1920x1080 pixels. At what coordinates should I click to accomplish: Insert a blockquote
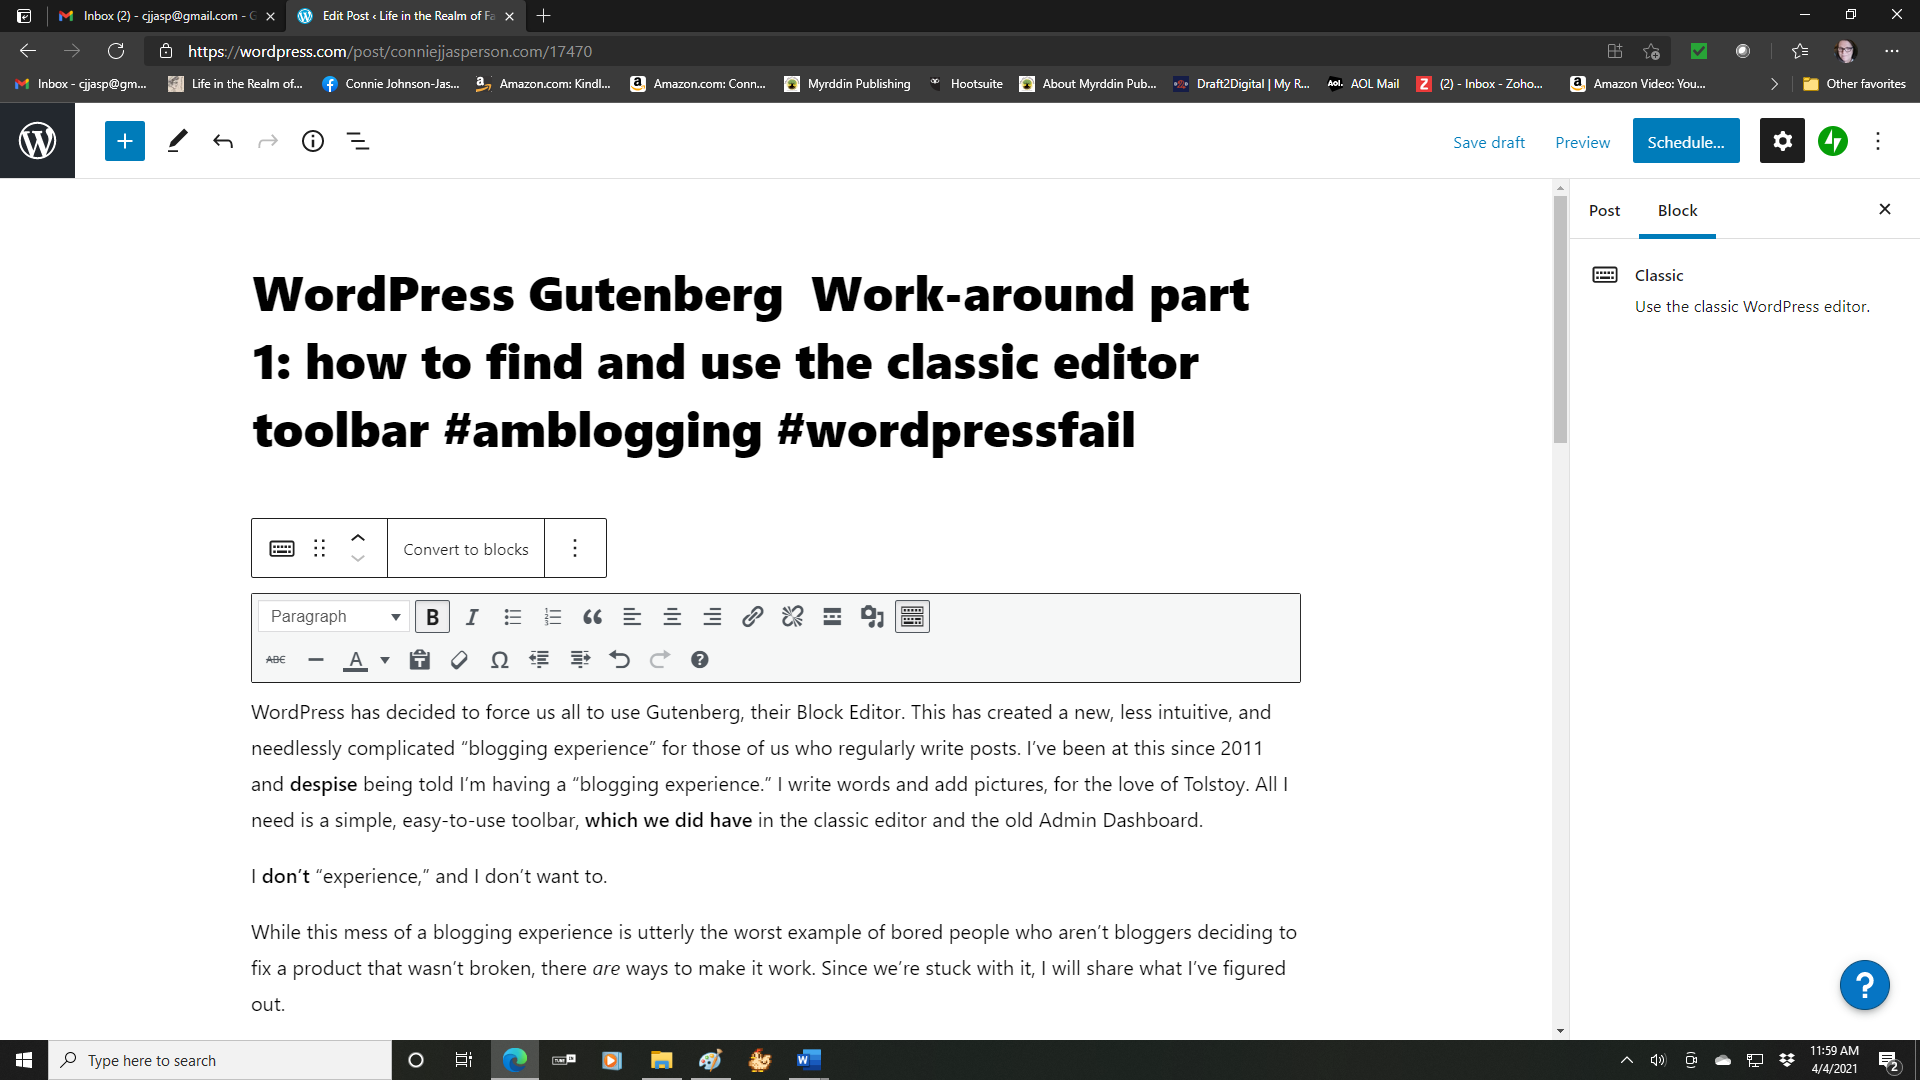coord(592,616)
